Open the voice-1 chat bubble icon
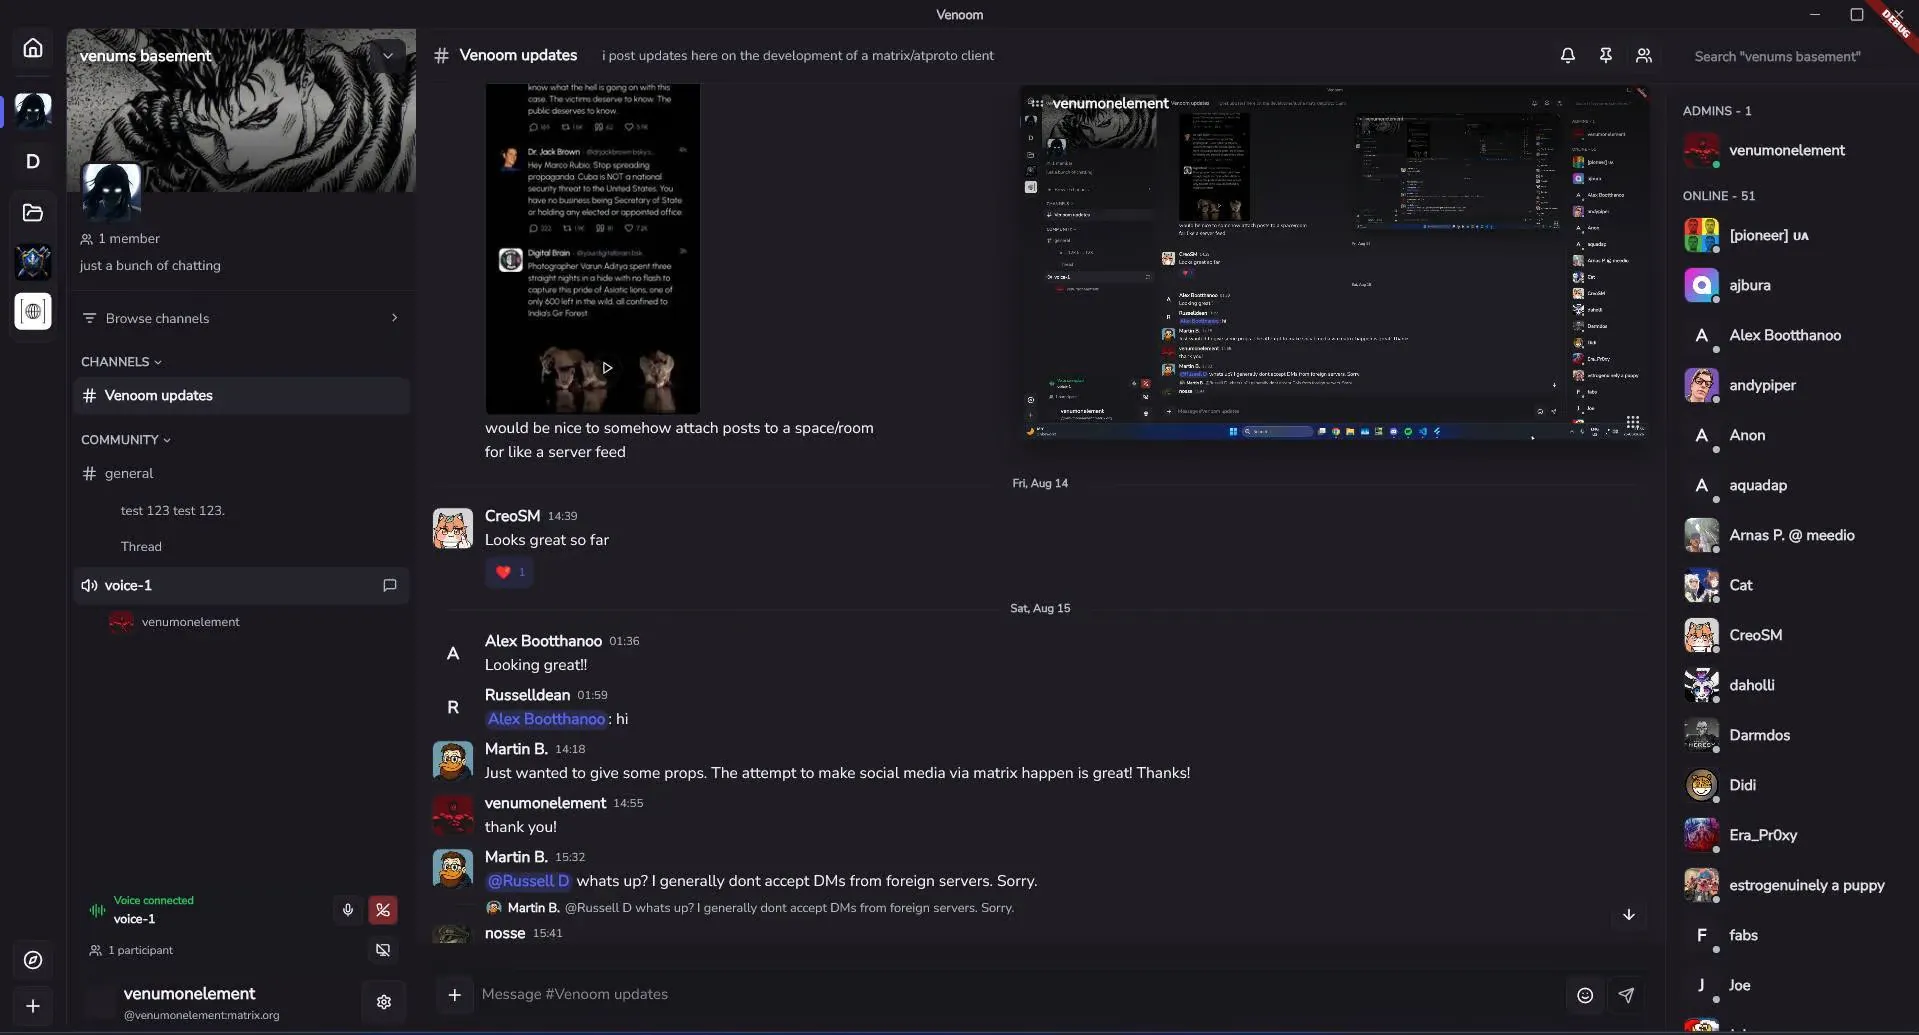Screen dimensions: 1919x1035 coord(390,585)
